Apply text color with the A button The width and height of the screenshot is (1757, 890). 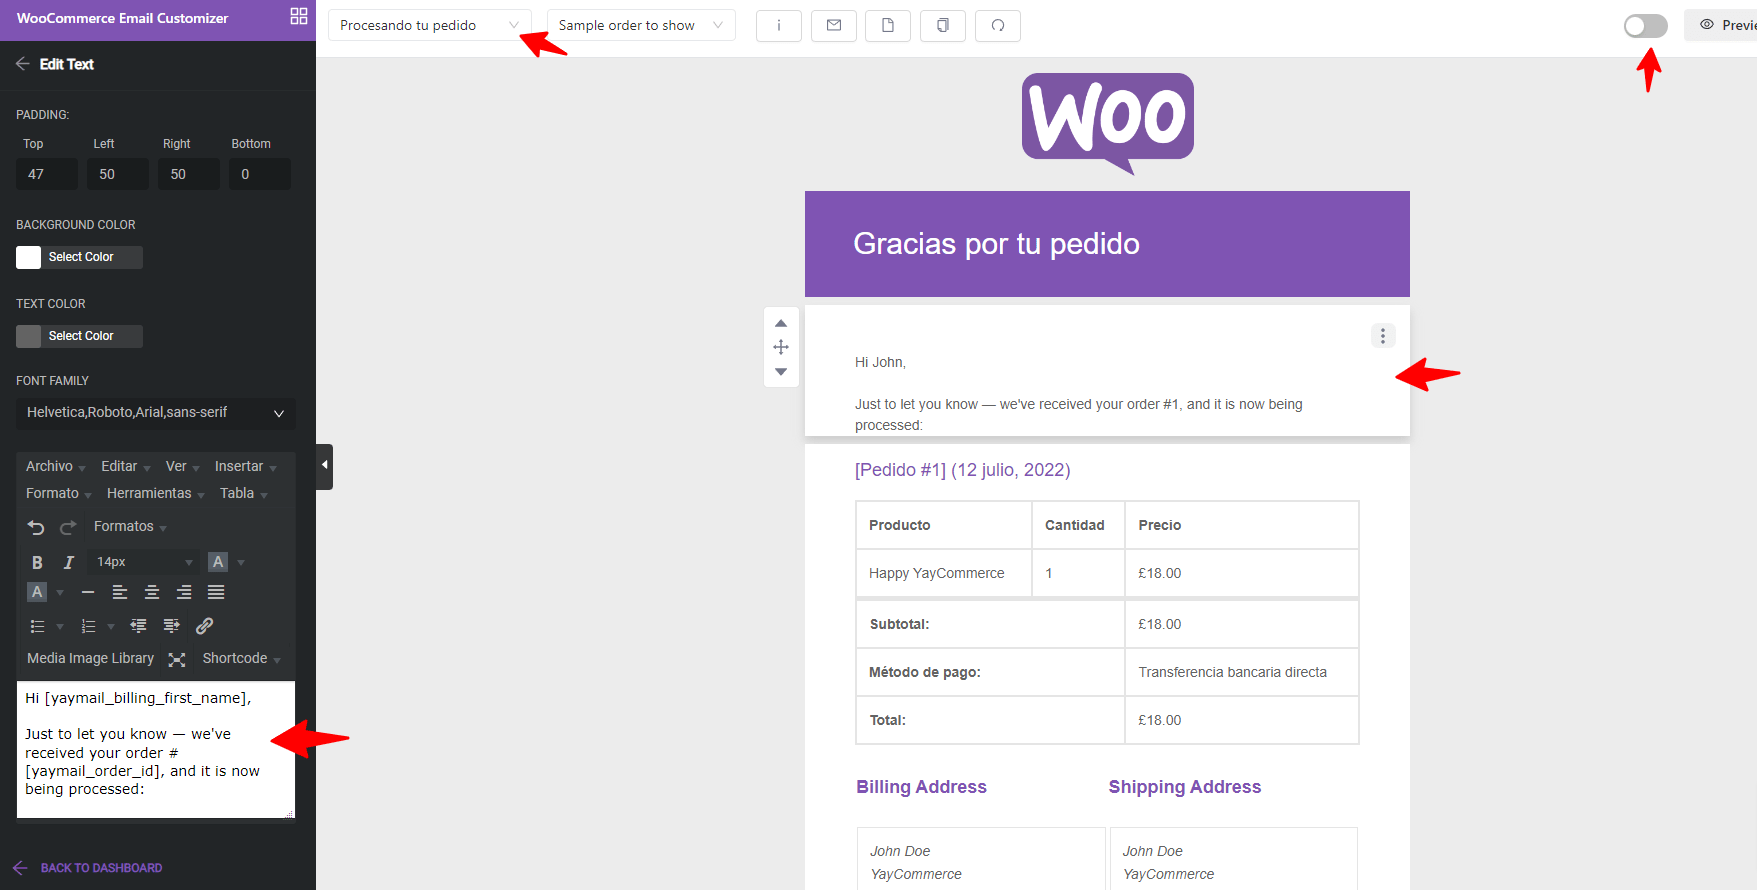tap(218, 562)
